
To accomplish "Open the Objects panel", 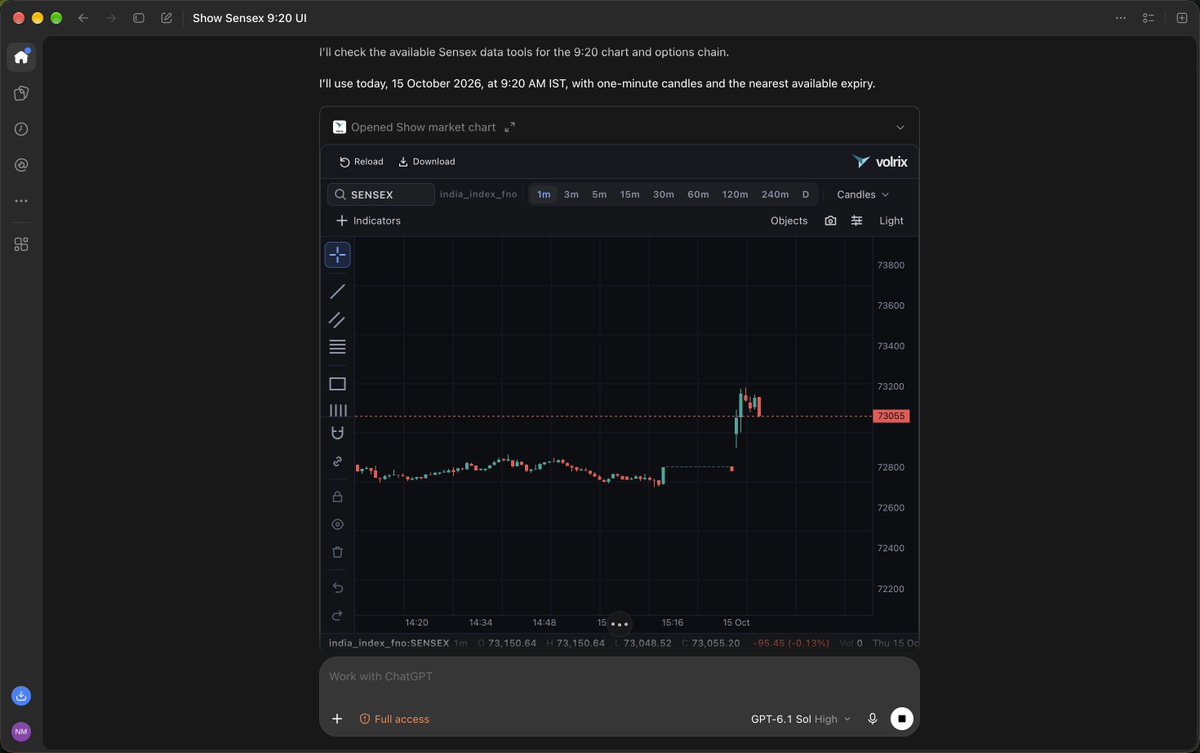I will [x=789, y=221].
